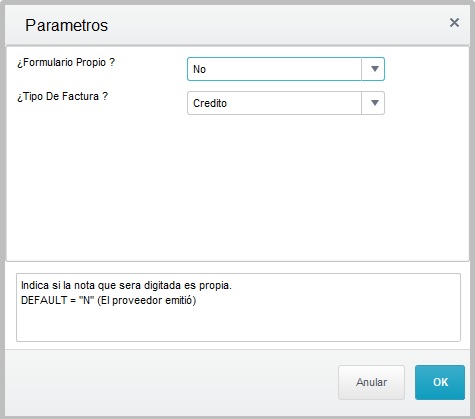475x419 pixels.
Task: Select the combo box showing "Credito"
Action: 286,103
